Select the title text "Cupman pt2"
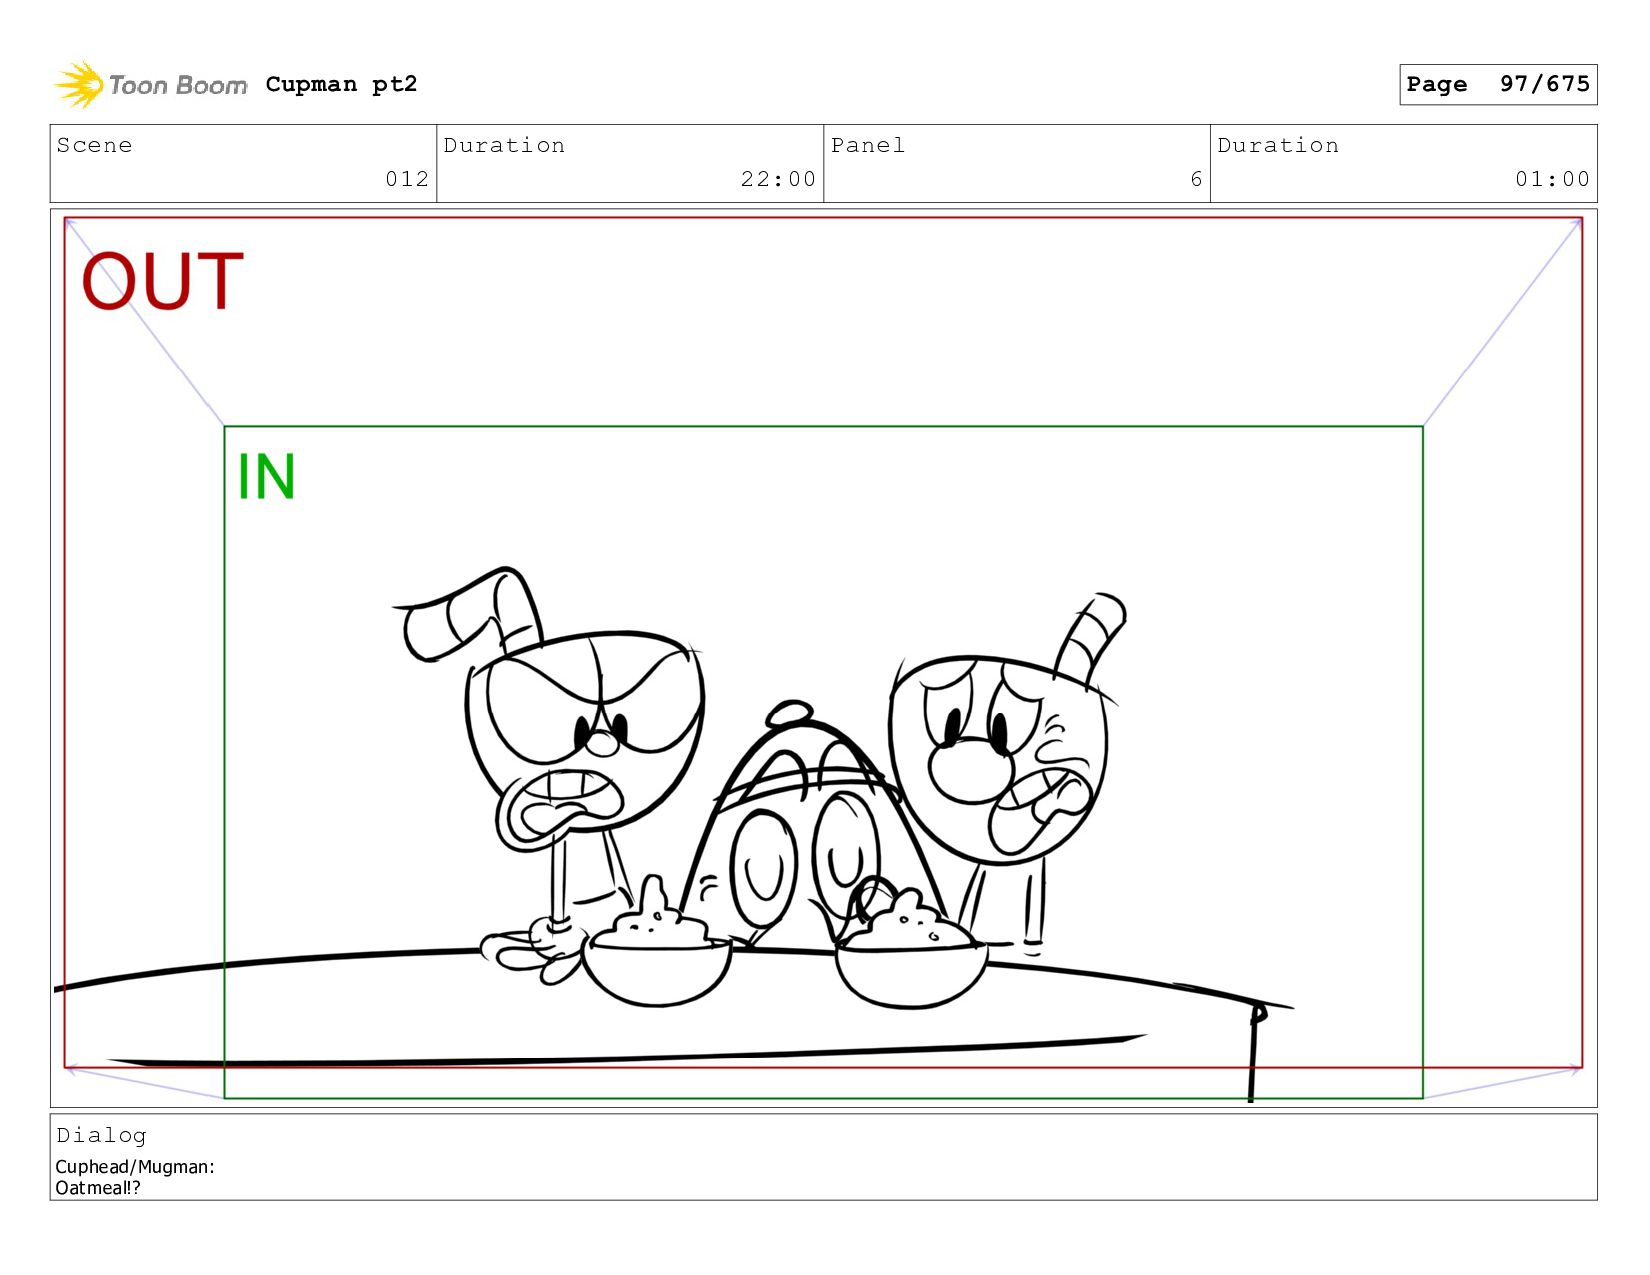 click(x=341, y=85)
